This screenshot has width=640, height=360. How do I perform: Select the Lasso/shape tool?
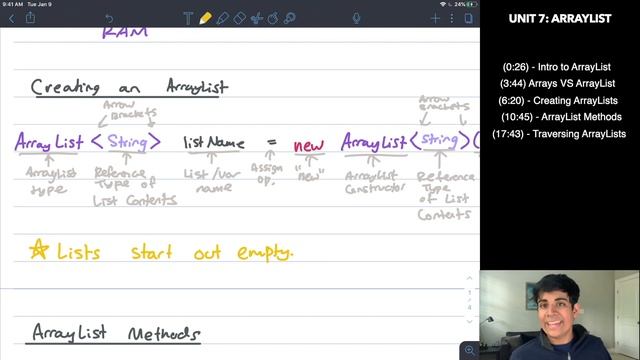273,18
